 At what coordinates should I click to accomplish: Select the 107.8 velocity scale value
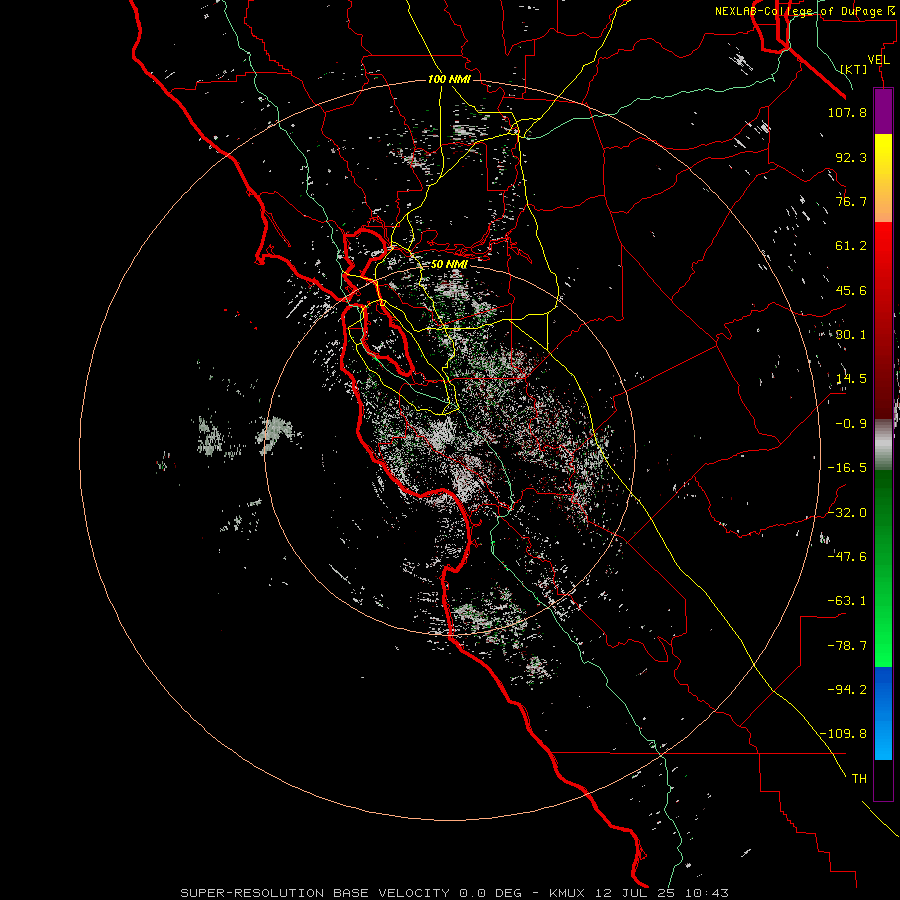coord(847,112)
